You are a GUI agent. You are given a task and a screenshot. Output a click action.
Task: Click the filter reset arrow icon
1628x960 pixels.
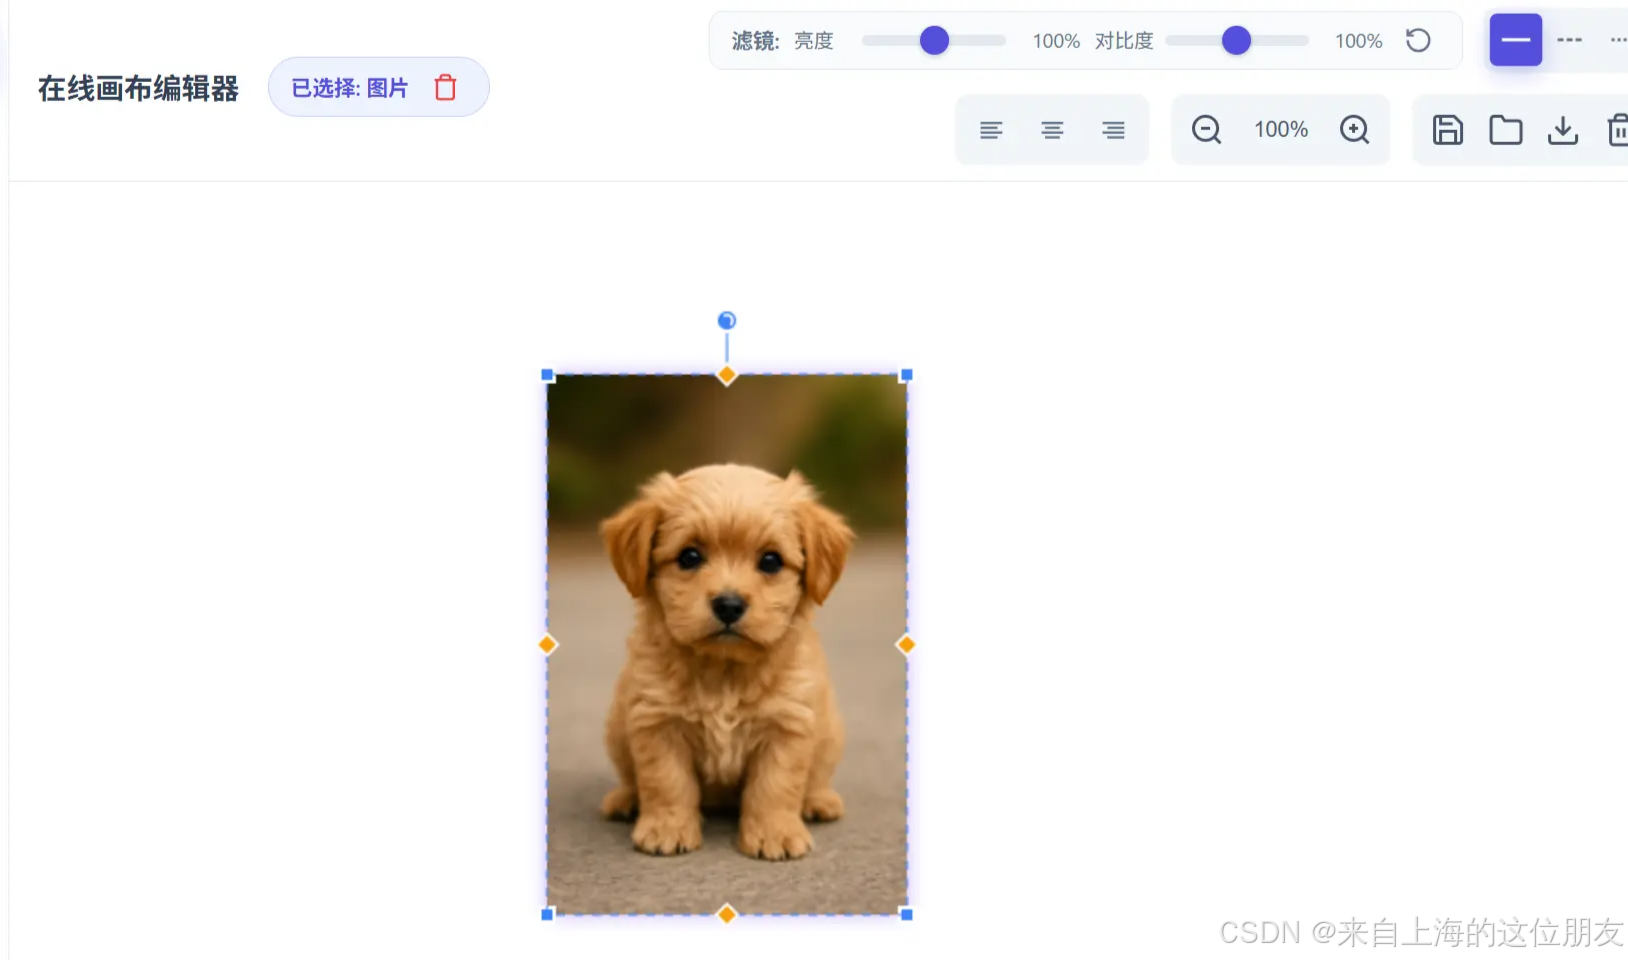1418,40
